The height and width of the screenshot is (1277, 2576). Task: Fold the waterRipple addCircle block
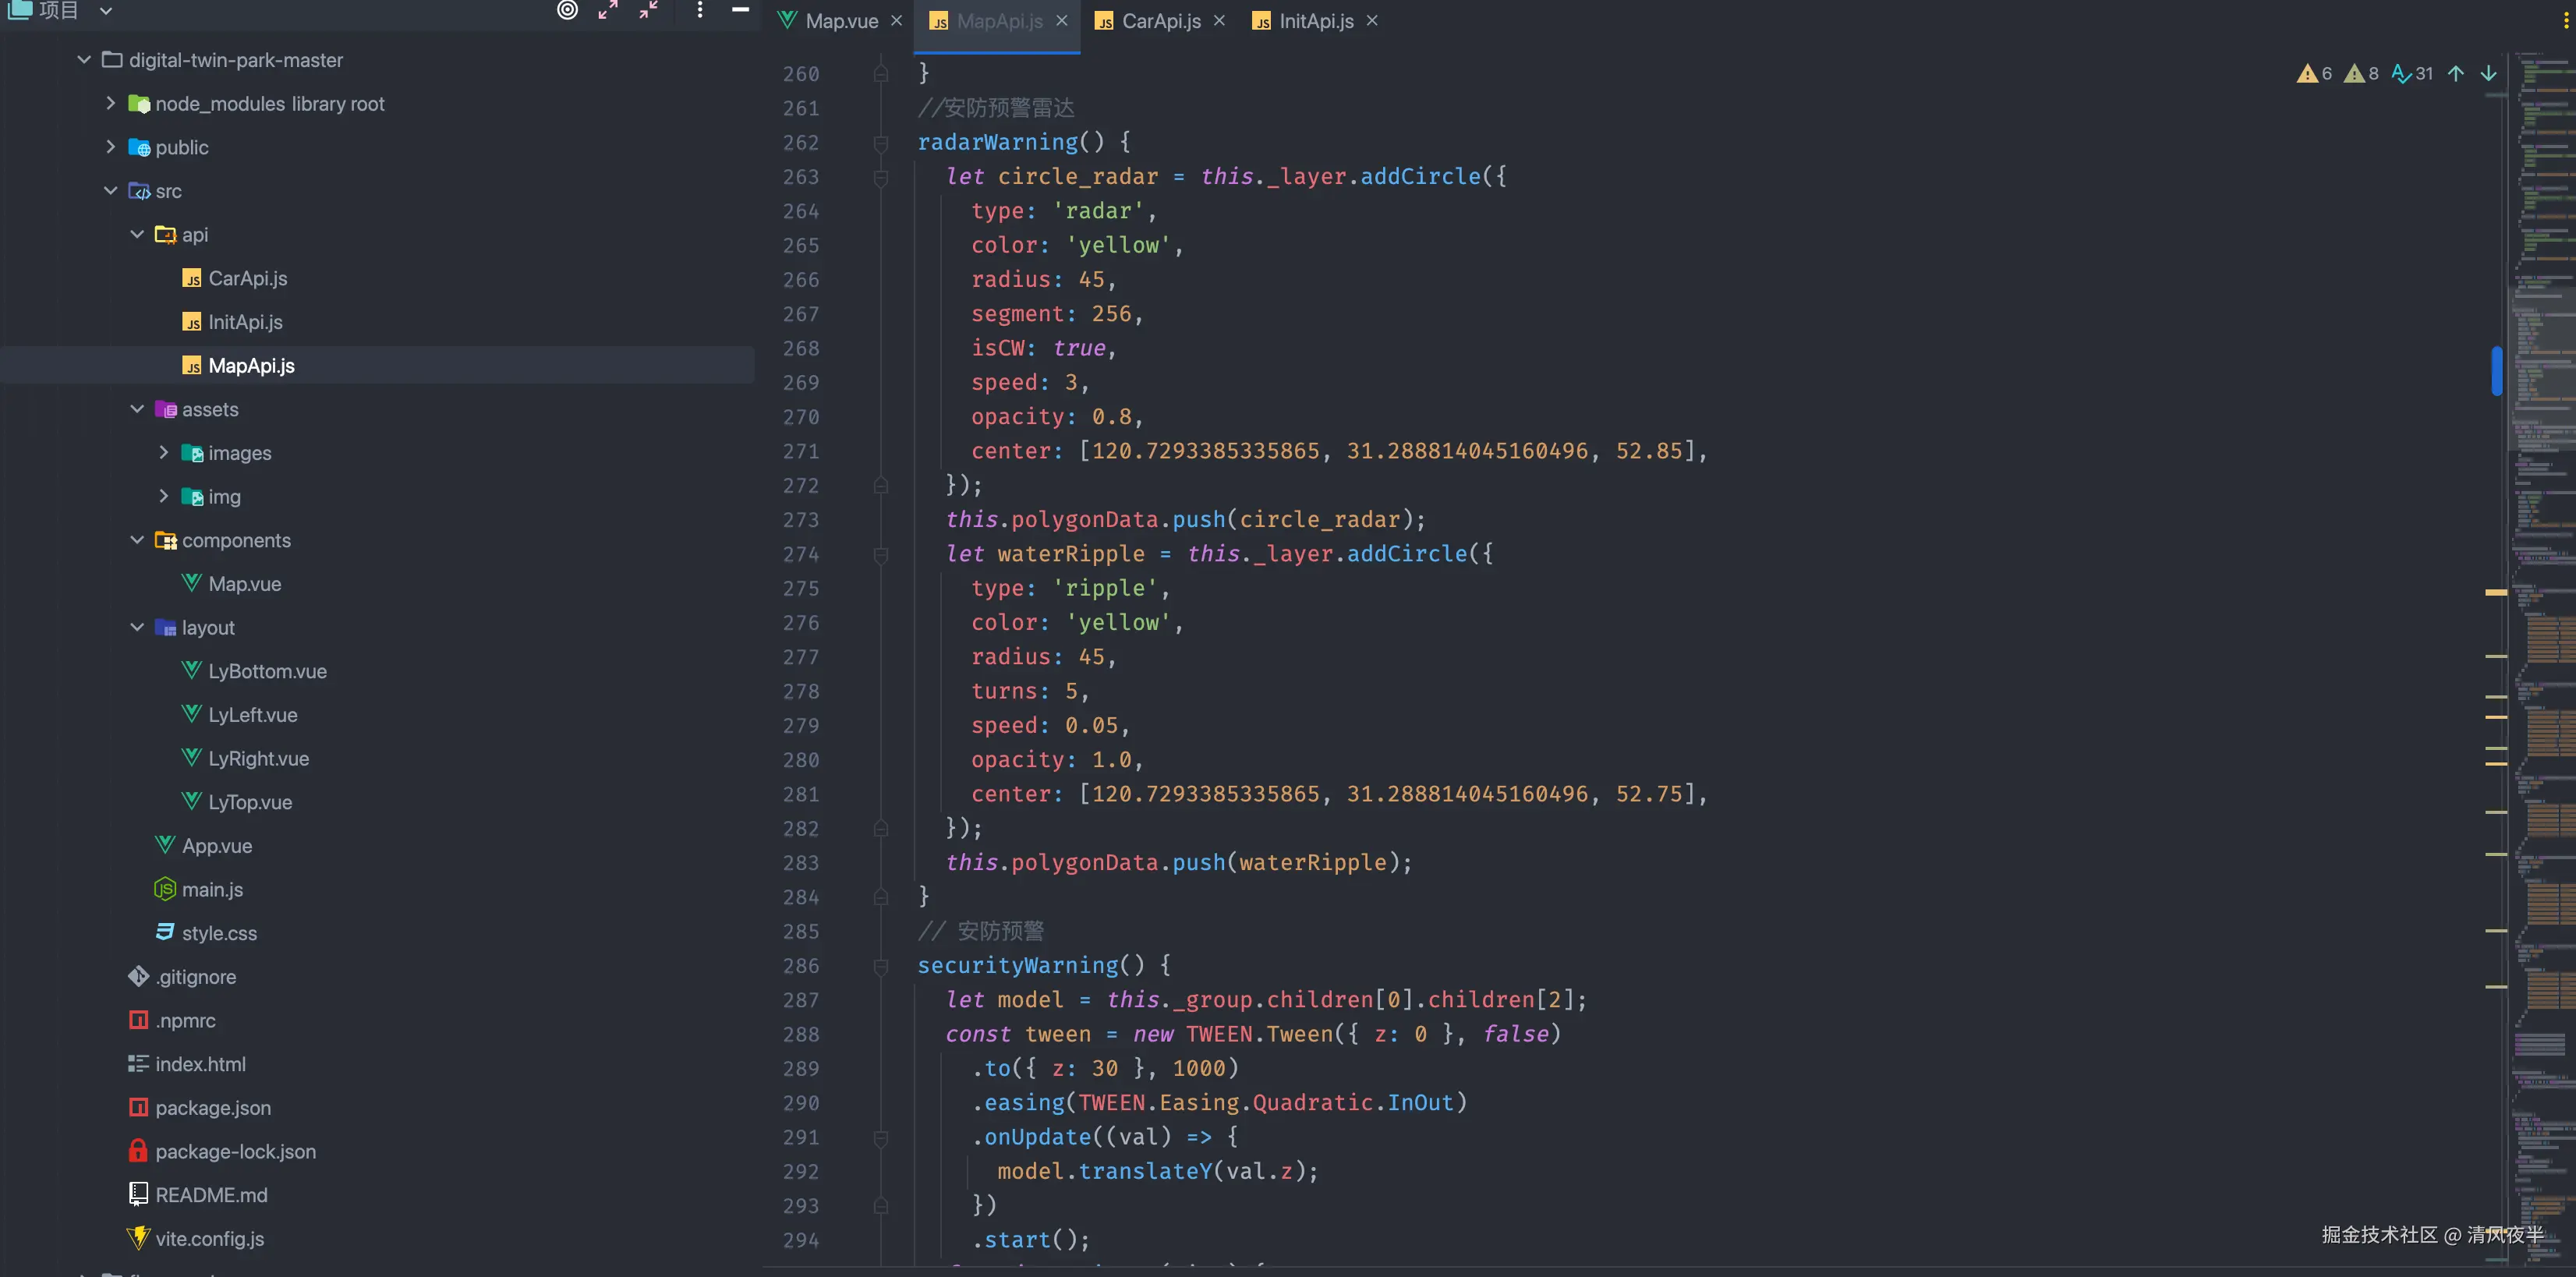tap(881, 555)
